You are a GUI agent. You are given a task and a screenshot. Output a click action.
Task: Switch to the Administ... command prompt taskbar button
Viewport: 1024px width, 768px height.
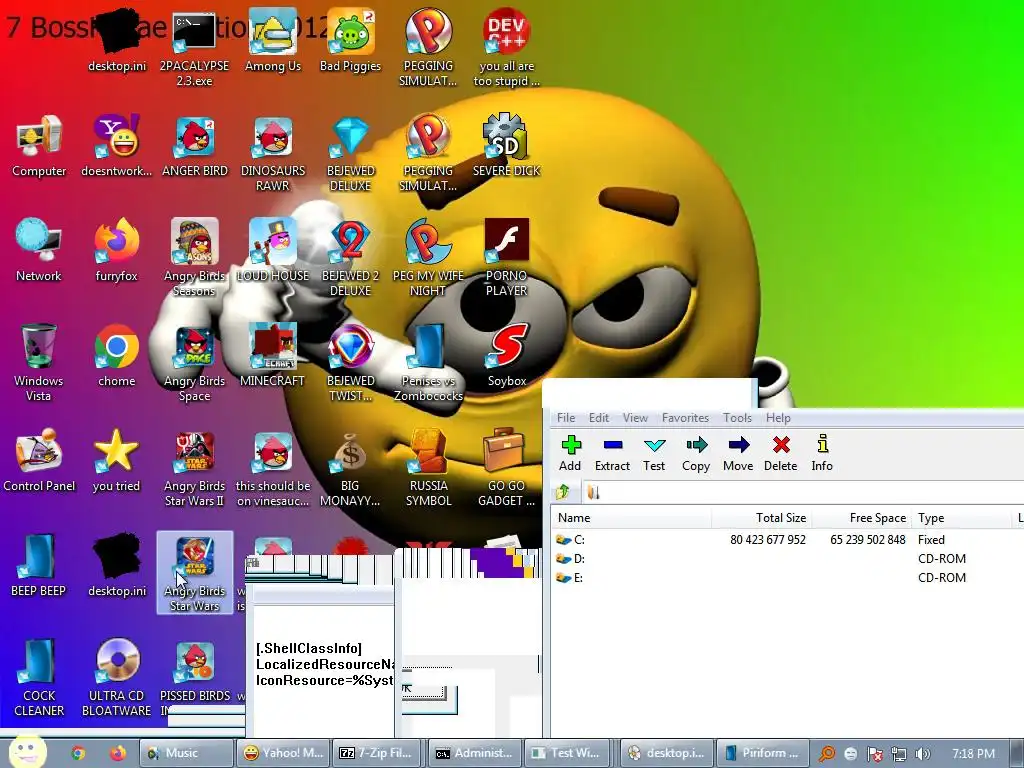point(475,753)
